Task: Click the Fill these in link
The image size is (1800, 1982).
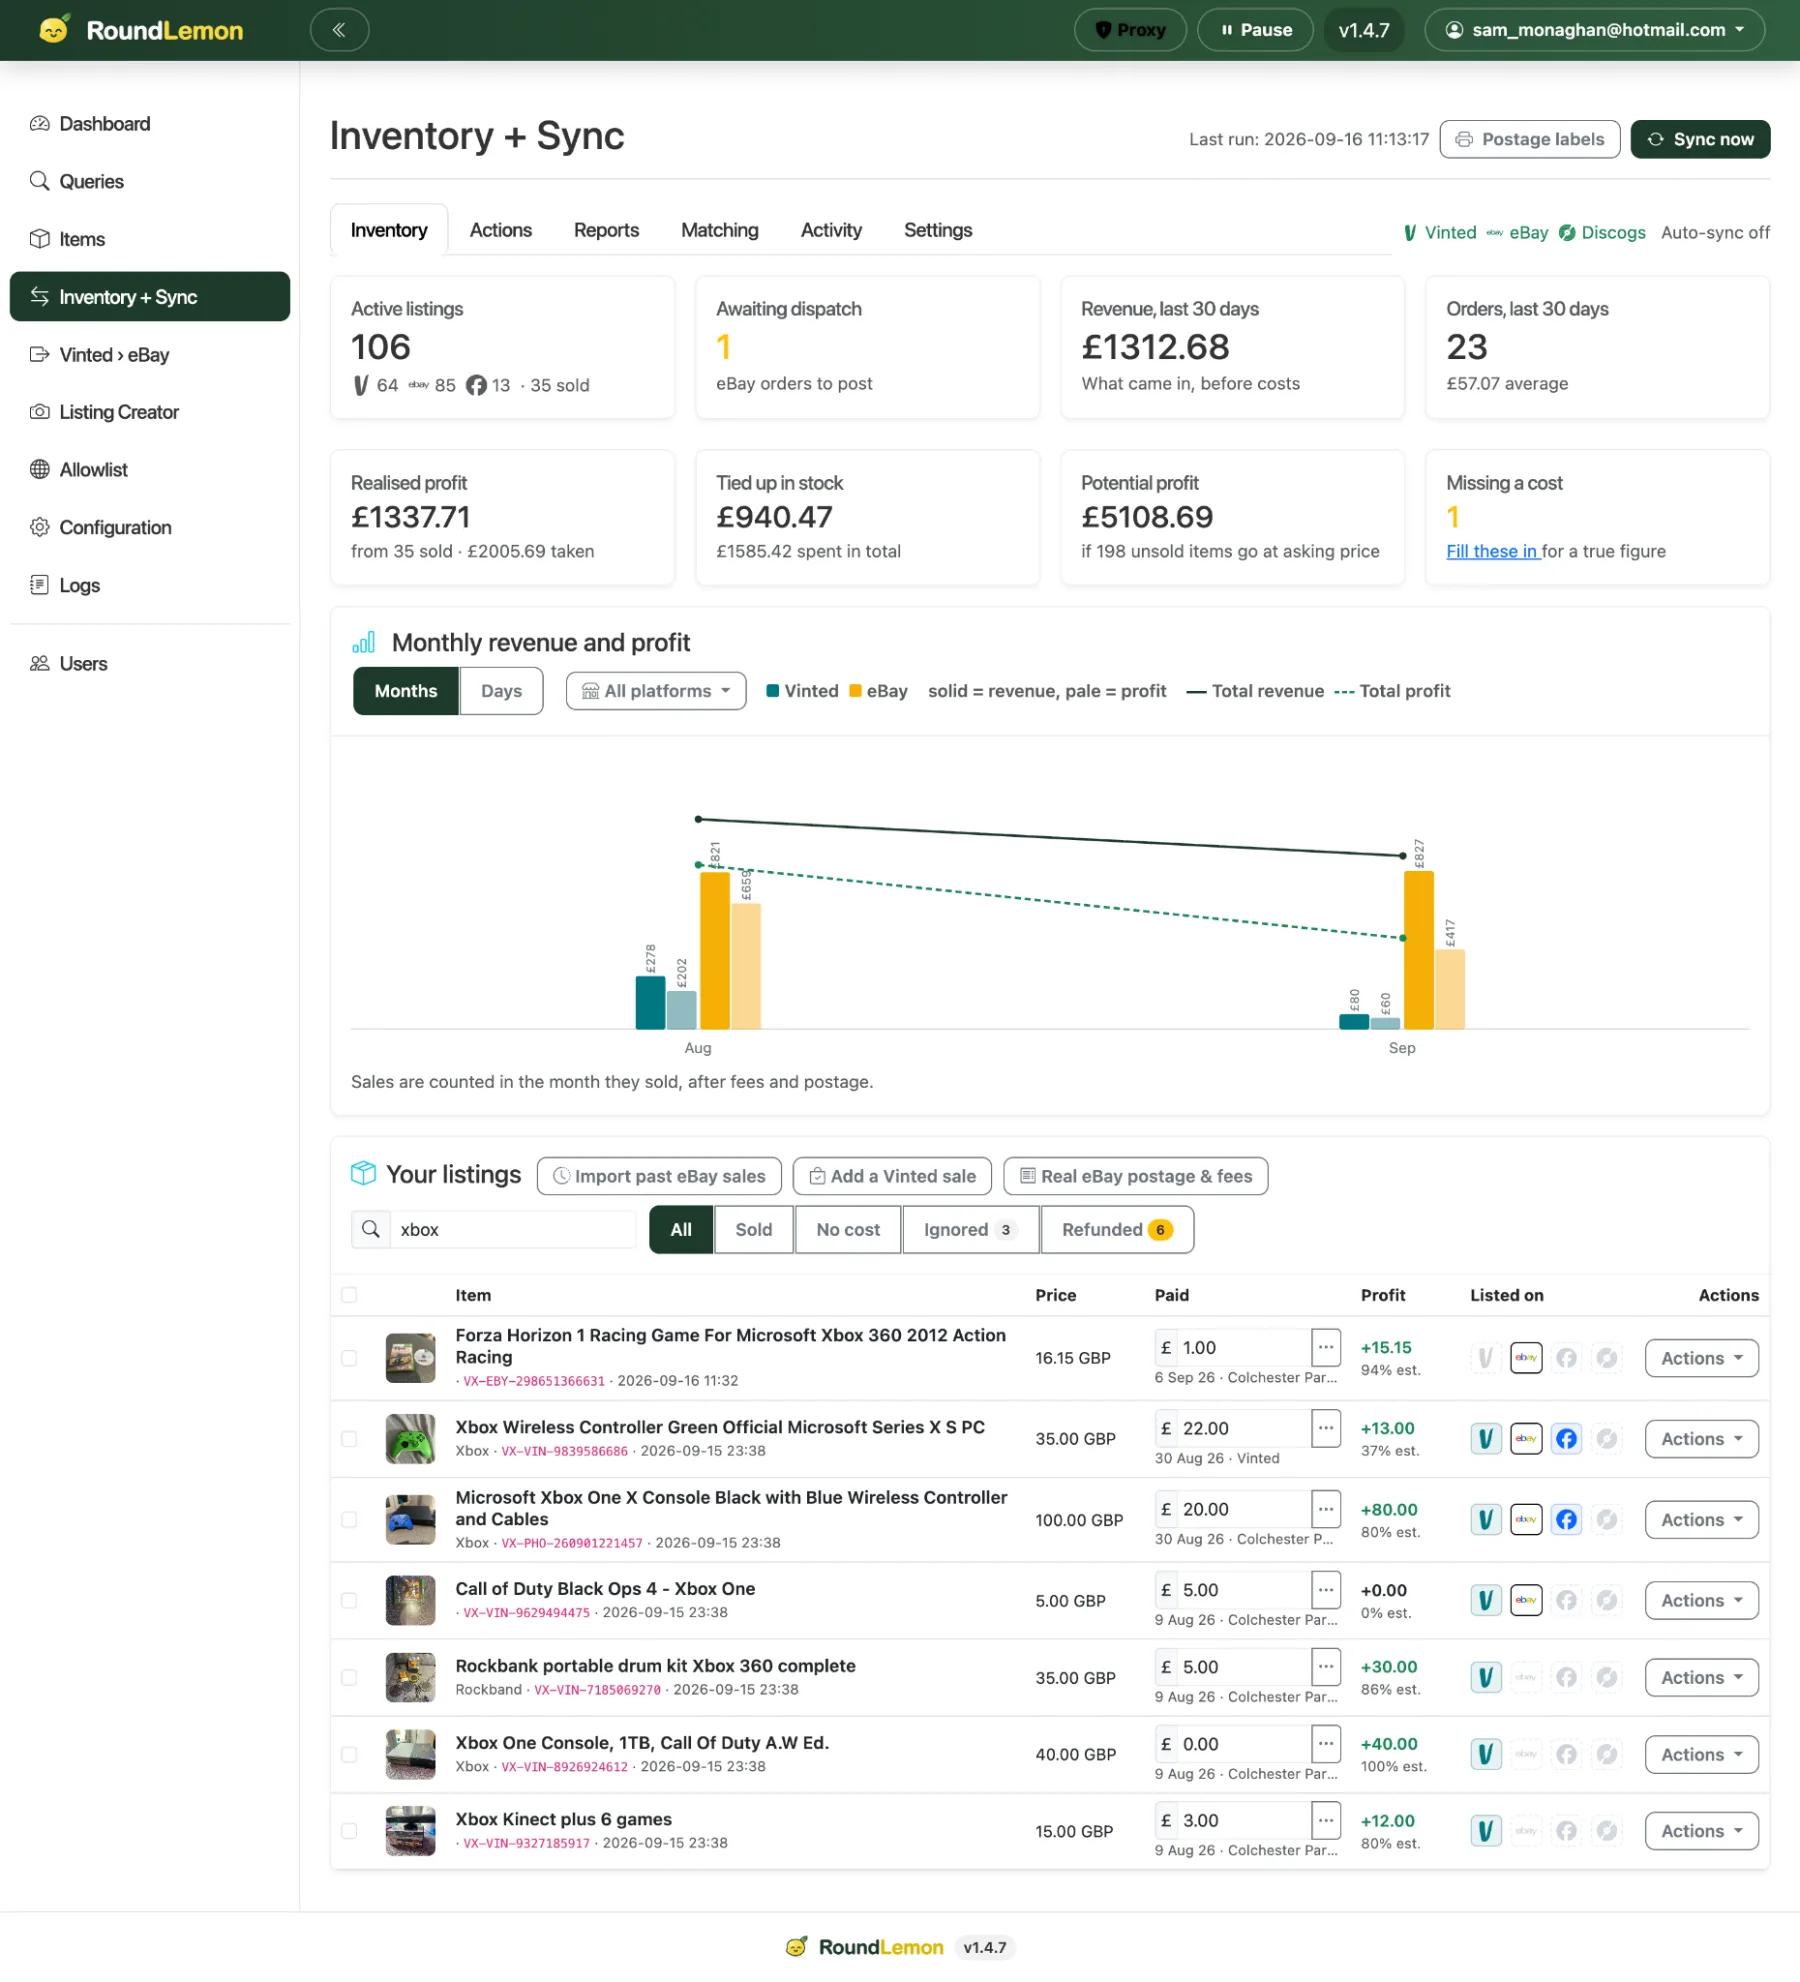Action: (x=1493, y=551)
